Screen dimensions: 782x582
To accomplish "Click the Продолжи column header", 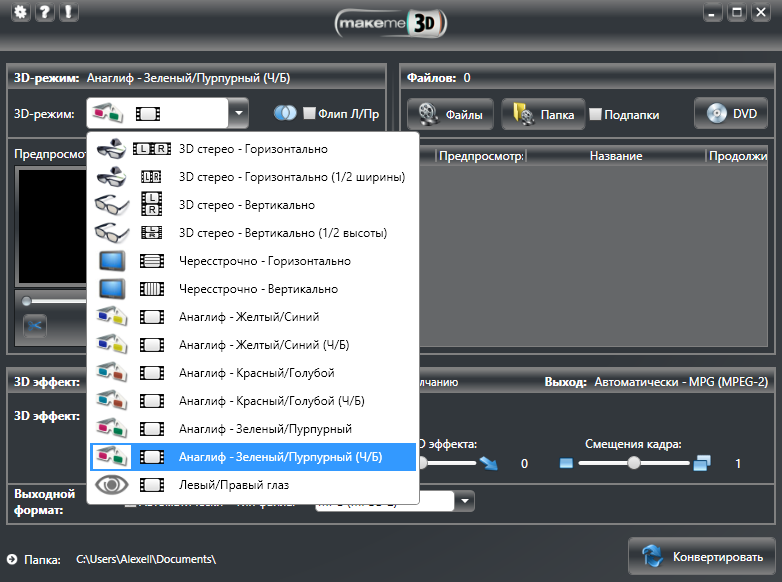I will tap(738, 156).
